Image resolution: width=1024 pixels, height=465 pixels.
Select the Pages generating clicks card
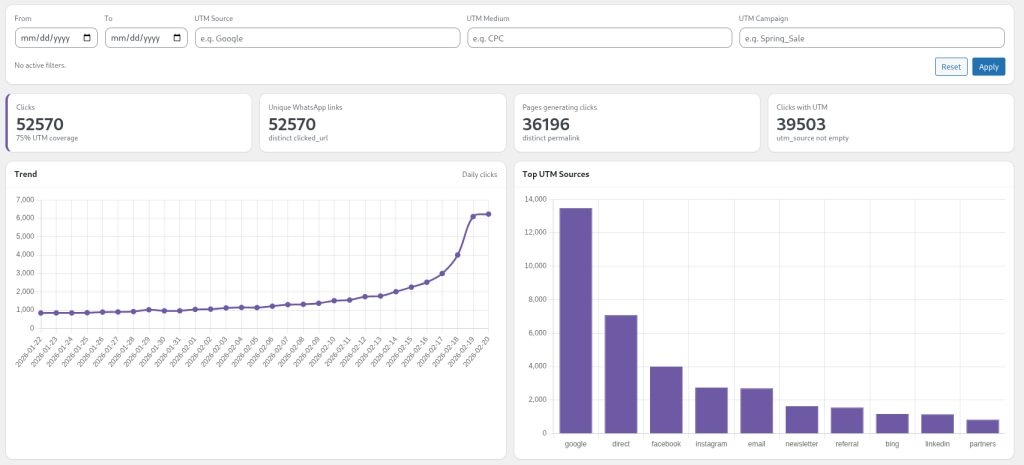636,123
